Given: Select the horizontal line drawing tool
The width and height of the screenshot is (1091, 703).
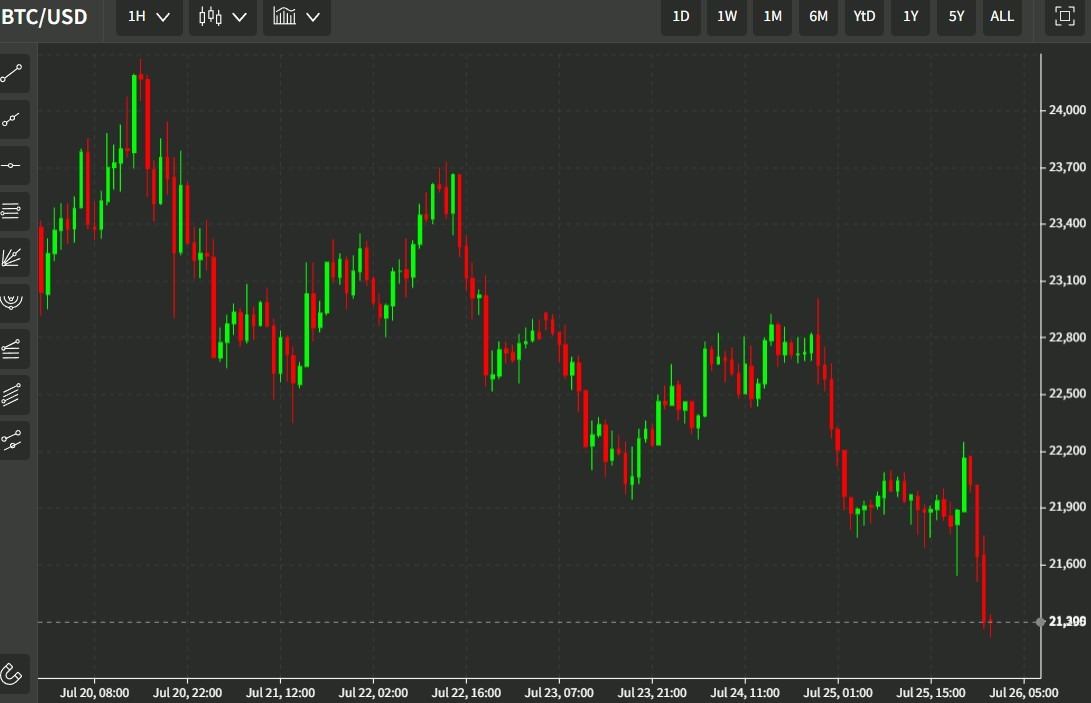Looking at the screenshot, I should [13, 166].
